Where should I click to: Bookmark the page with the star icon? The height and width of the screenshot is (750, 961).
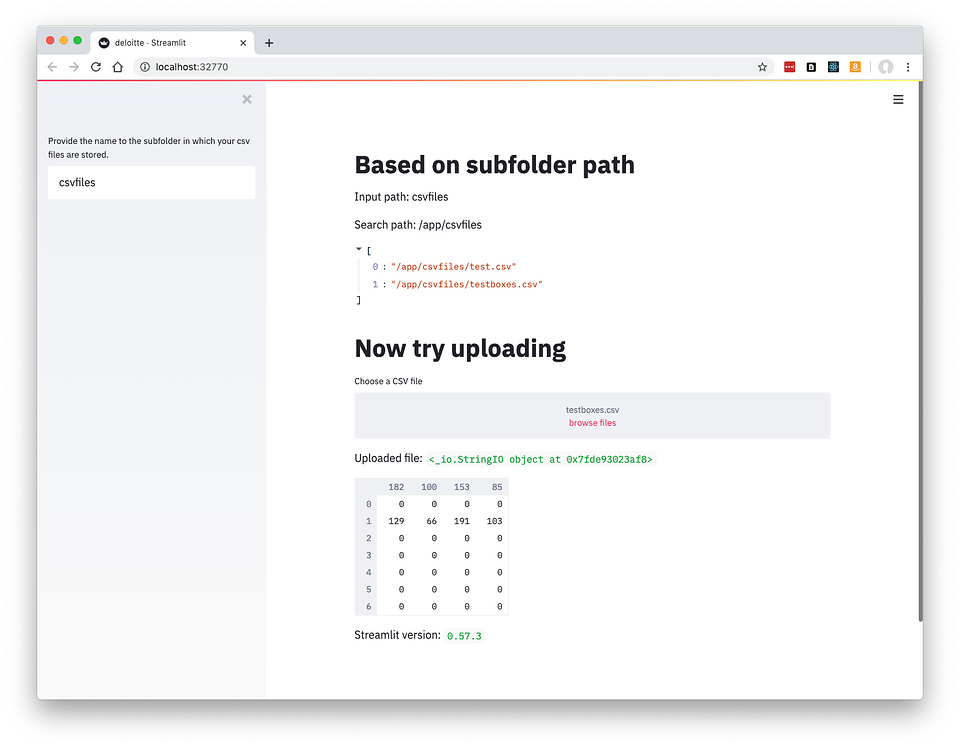point(762,66)
